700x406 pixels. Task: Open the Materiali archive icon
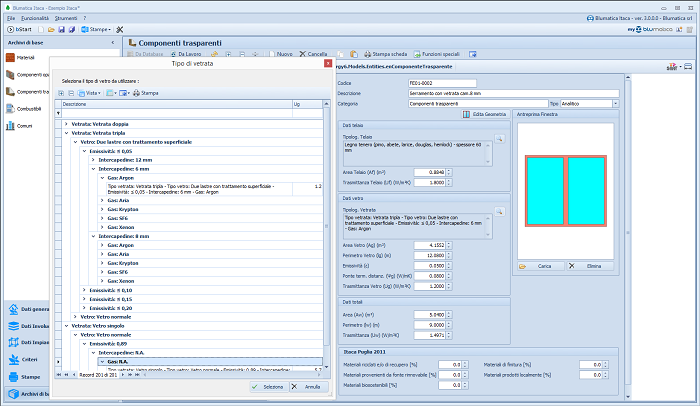click(10, 58)
